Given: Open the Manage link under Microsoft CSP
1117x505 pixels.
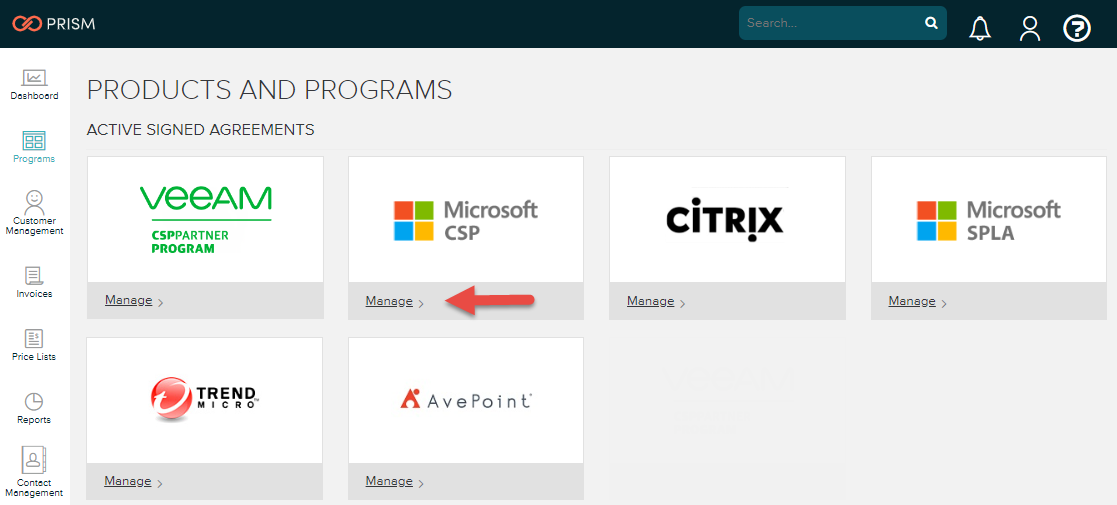Looking at the screenshot, I should coord(389,301).
